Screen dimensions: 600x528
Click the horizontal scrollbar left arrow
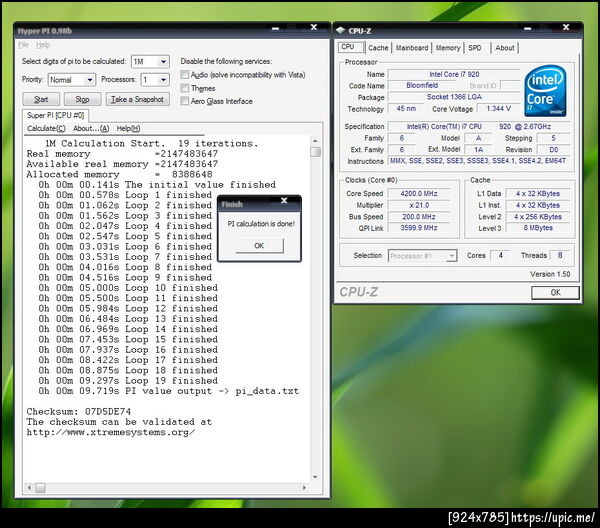pos(29,488)
